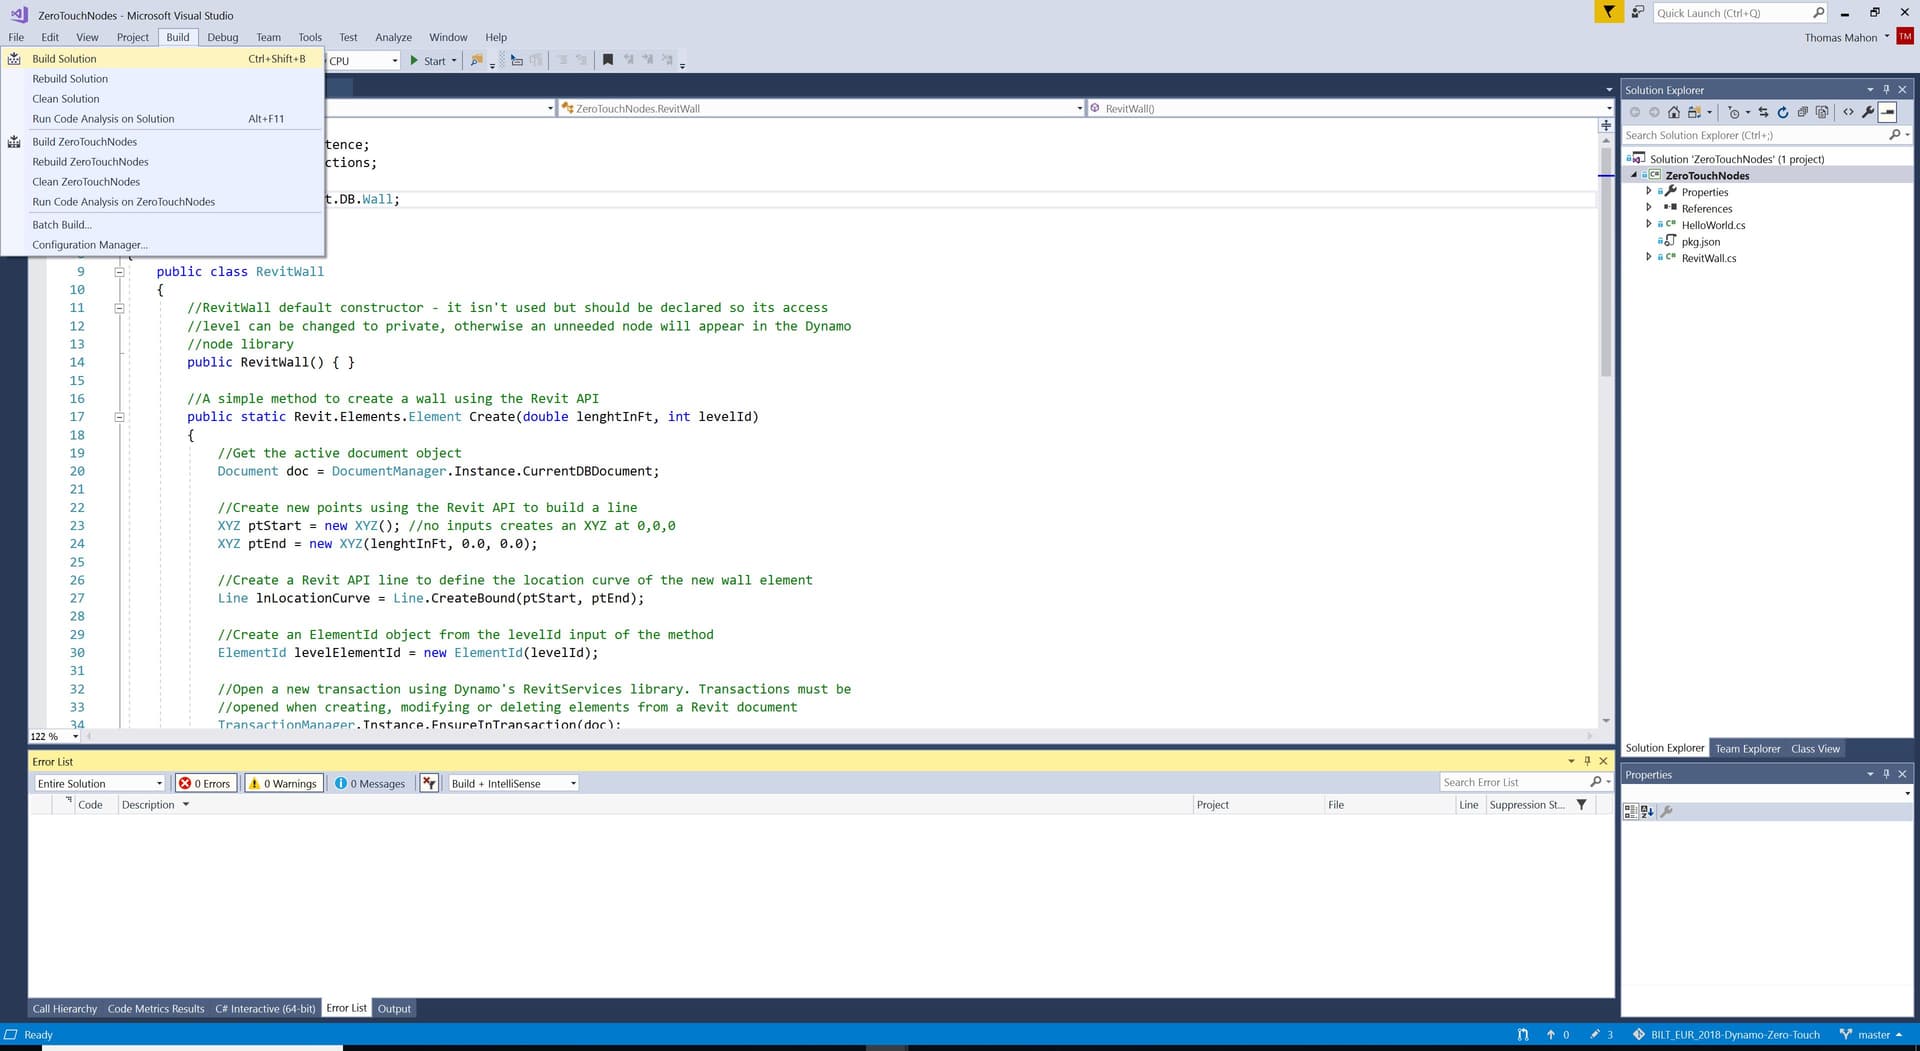Click the Find in Files toolbar icon

tap(476, 60)
